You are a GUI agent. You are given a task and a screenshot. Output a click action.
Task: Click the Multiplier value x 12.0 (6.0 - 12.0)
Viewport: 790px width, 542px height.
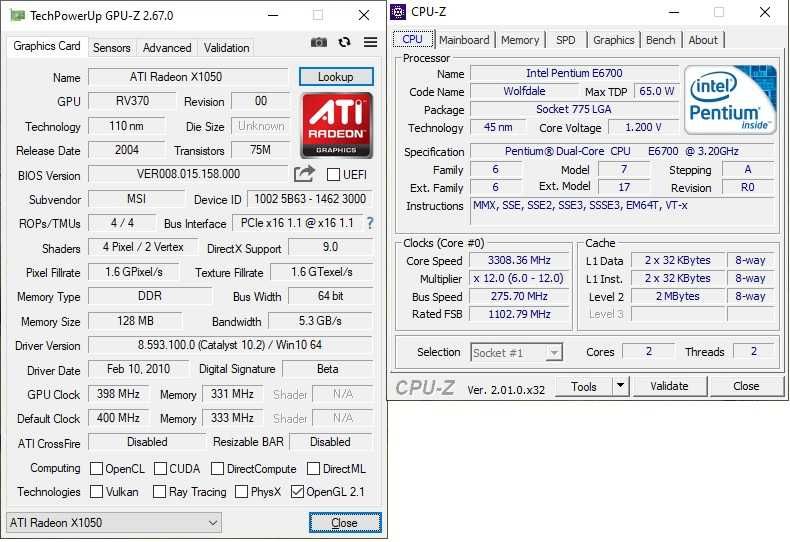click(519, 279)
